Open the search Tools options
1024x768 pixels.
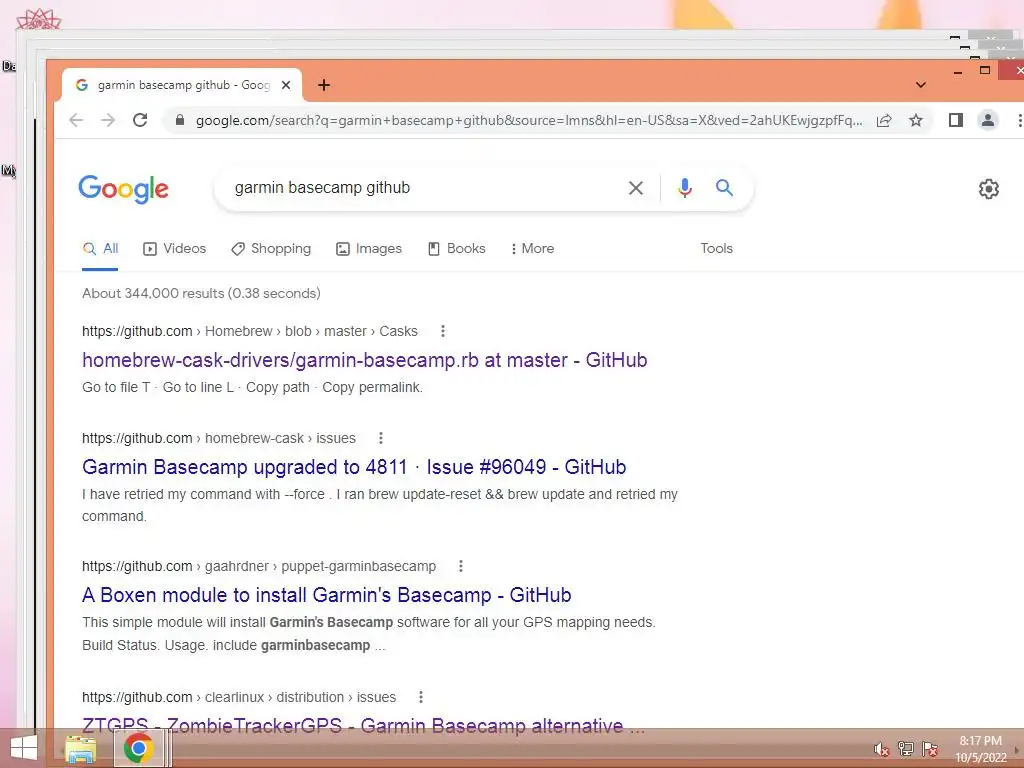pyautogui.click(x=716, y=249)
